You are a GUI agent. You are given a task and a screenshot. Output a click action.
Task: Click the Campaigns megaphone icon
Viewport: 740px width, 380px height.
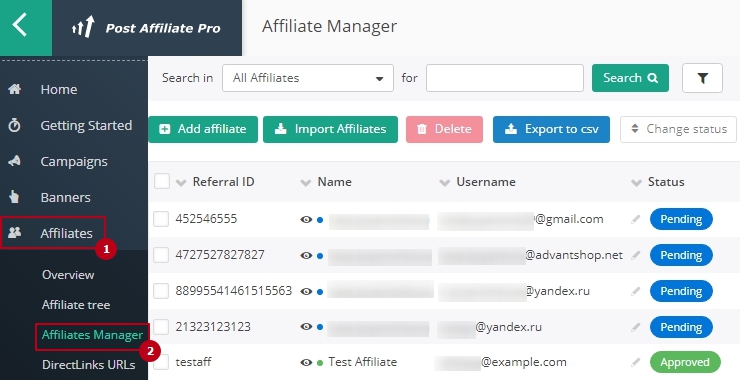click(15, 161)
